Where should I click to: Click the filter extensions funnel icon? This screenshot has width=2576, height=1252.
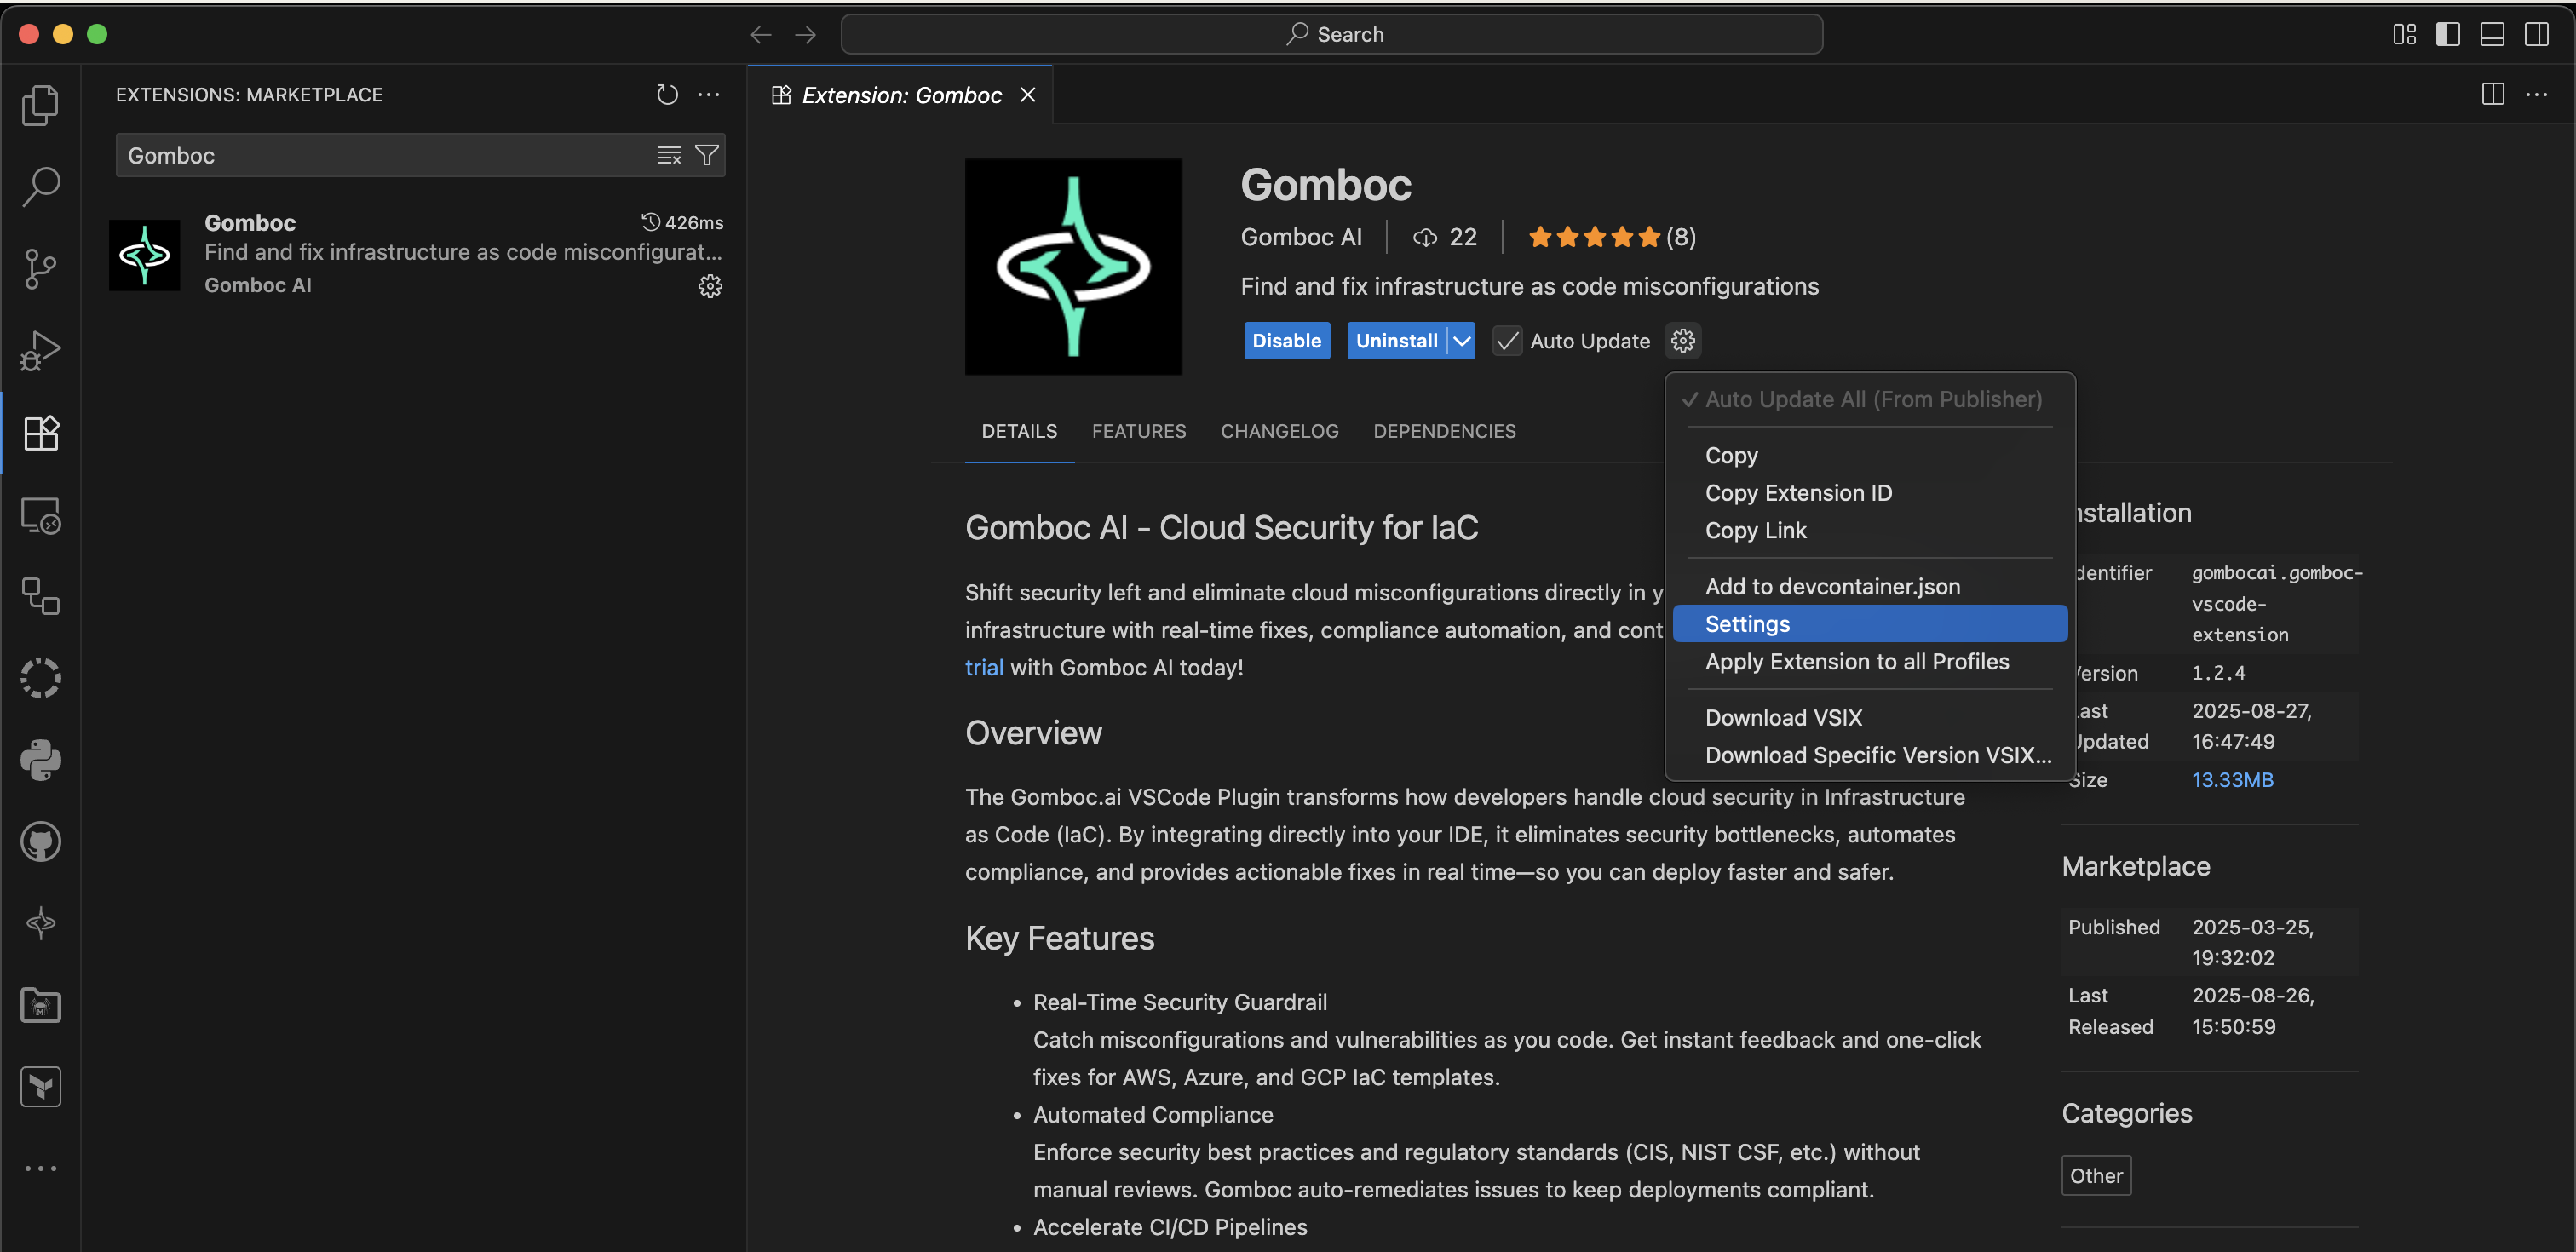[707, 155]
